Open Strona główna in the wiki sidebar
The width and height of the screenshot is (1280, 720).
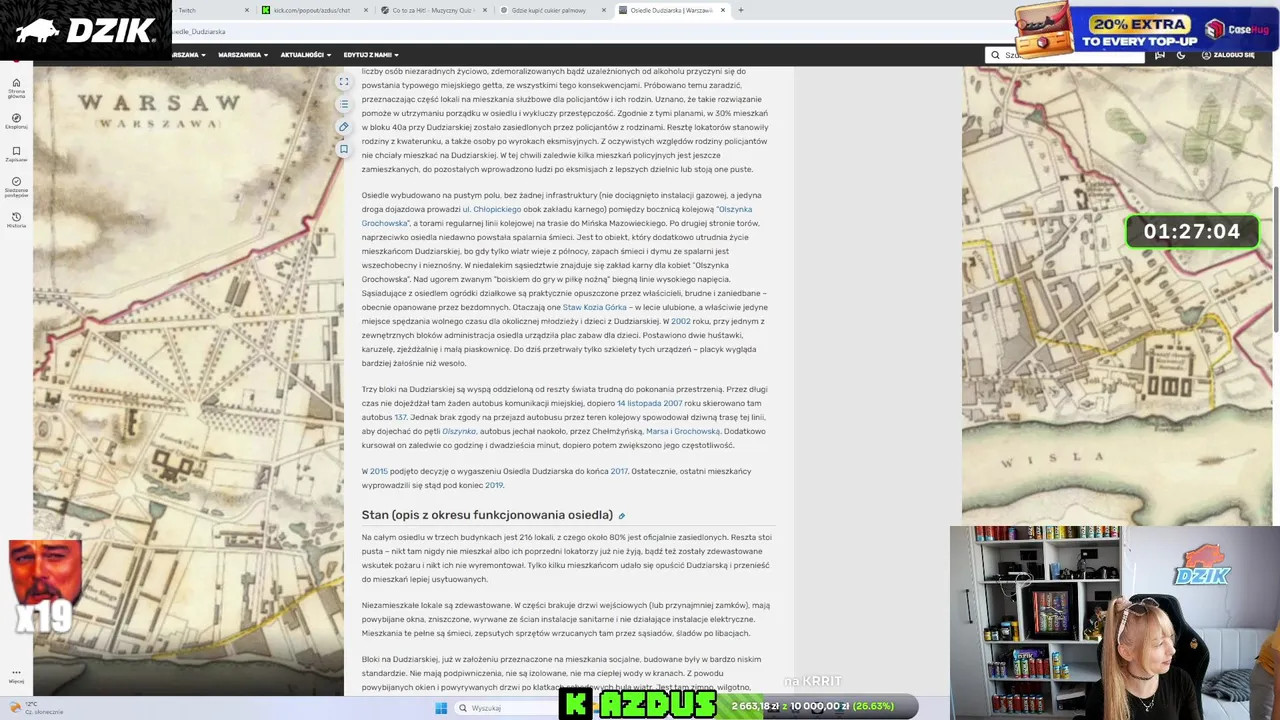point(16,87)
